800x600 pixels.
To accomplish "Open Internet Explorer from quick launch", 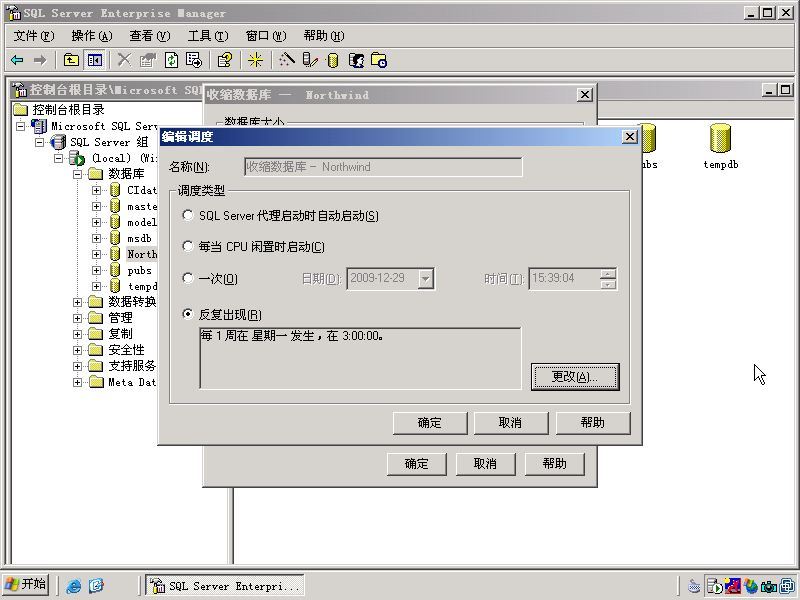I will click(73, 585).
